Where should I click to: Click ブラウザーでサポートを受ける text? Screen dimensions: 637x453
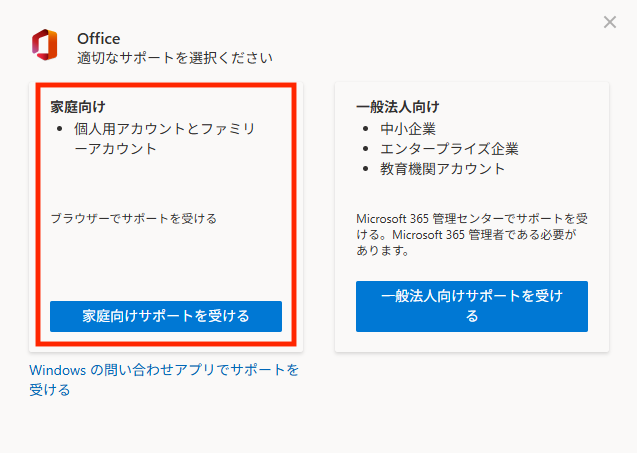134,219
